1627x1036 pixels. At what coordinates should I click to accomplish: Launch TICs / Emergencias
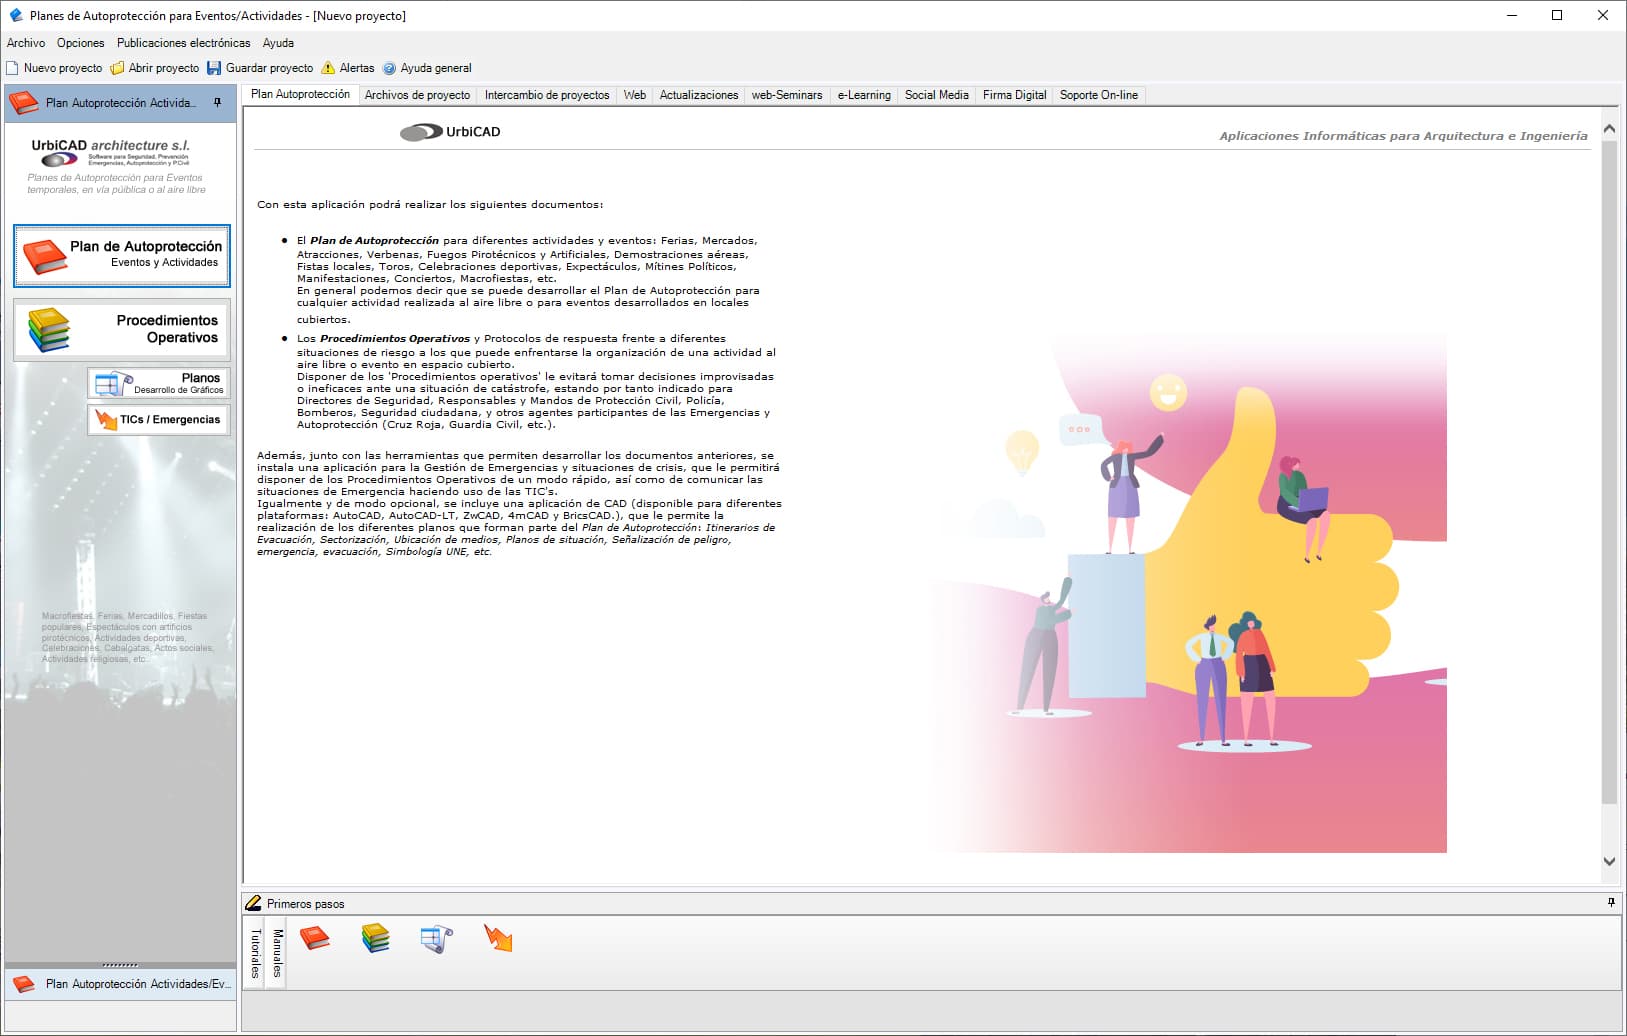coord(159,419)
